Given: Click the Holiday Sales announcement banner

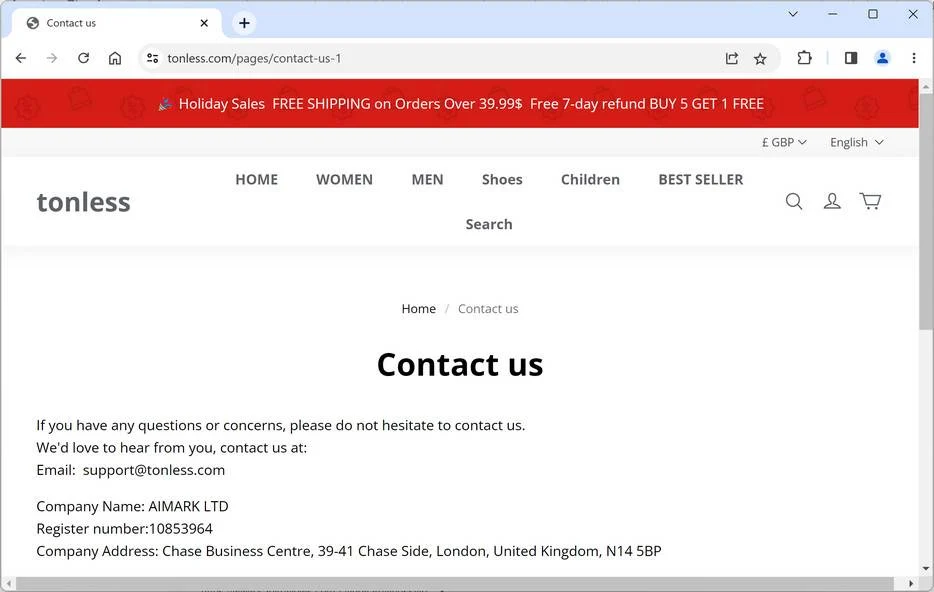Looking at the screenshot, I should pos(460,104).
